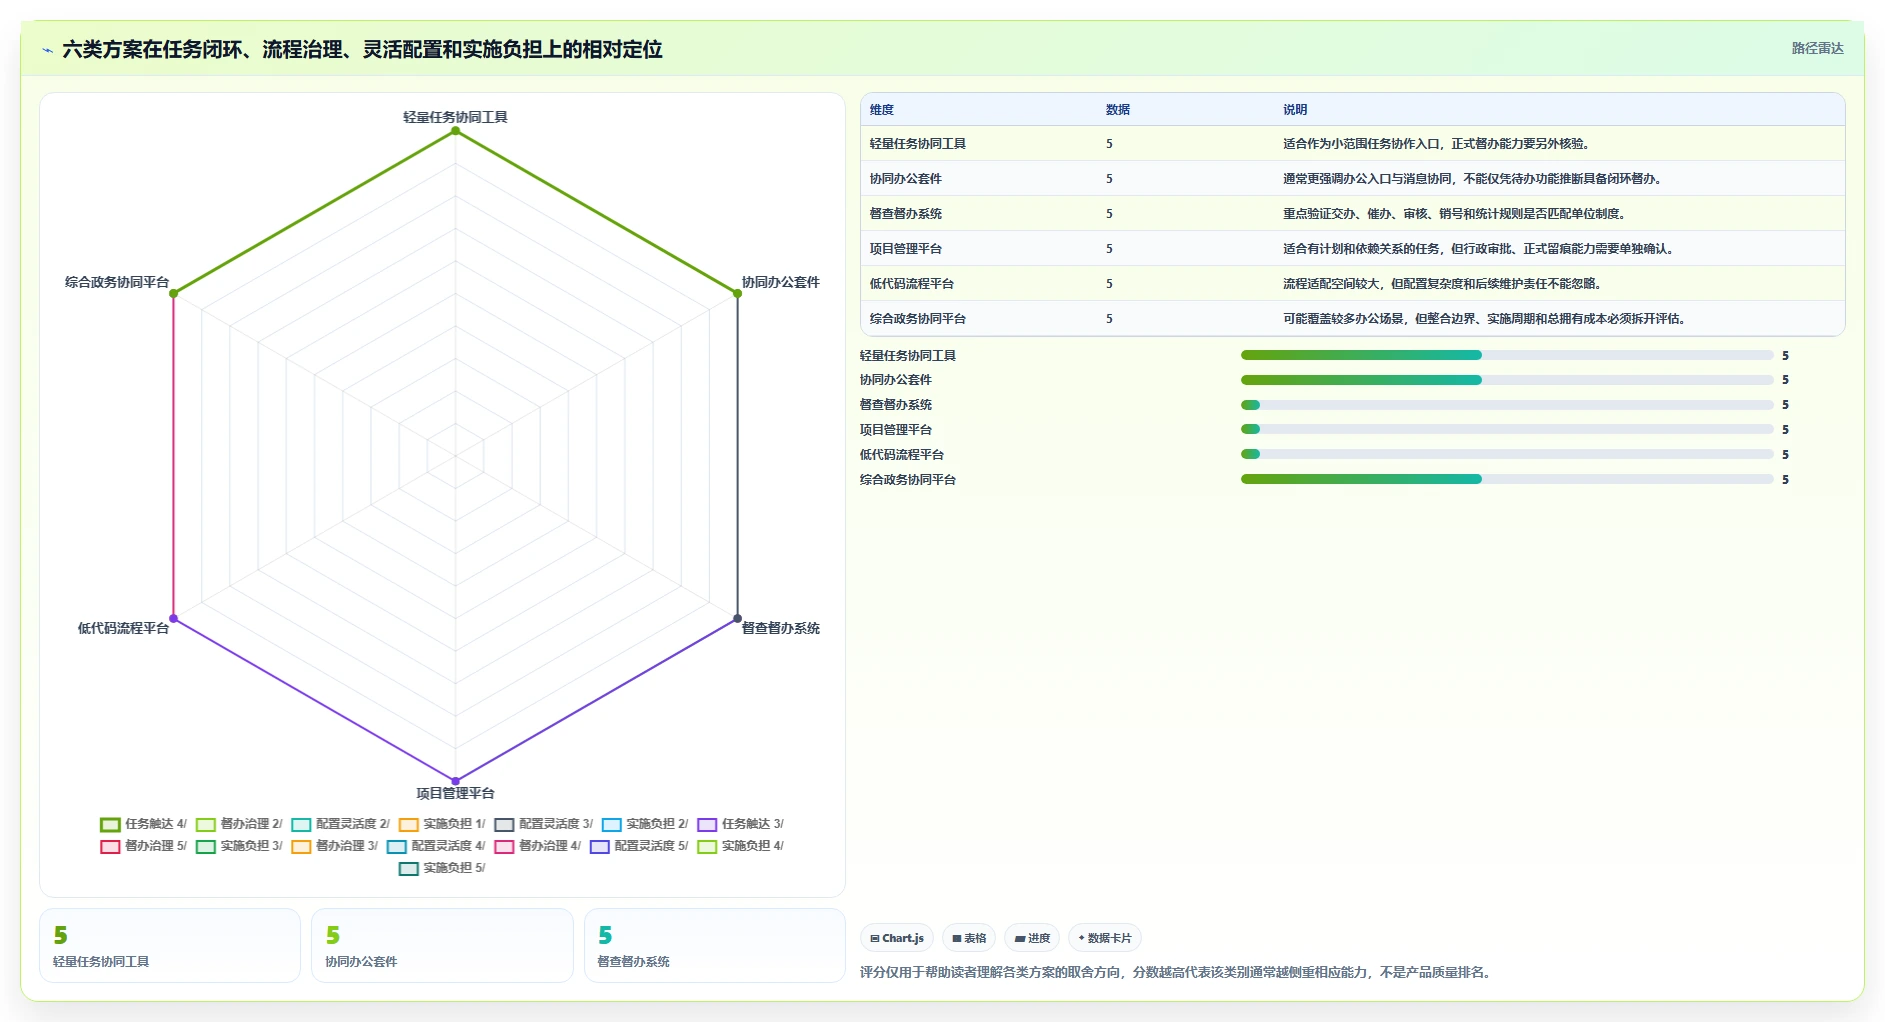Screen dimensions: 1885x1022
Task: Click the 维度 column header
Action: coord(882,110)
